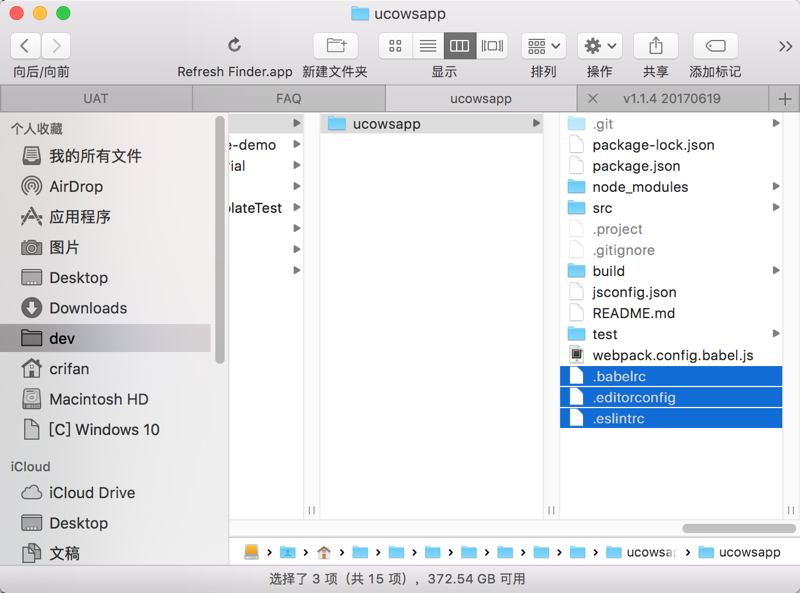800x593 pixels.
Task: Open Macintosh HD in the sidebar
Action: click(x=106, y=399)
